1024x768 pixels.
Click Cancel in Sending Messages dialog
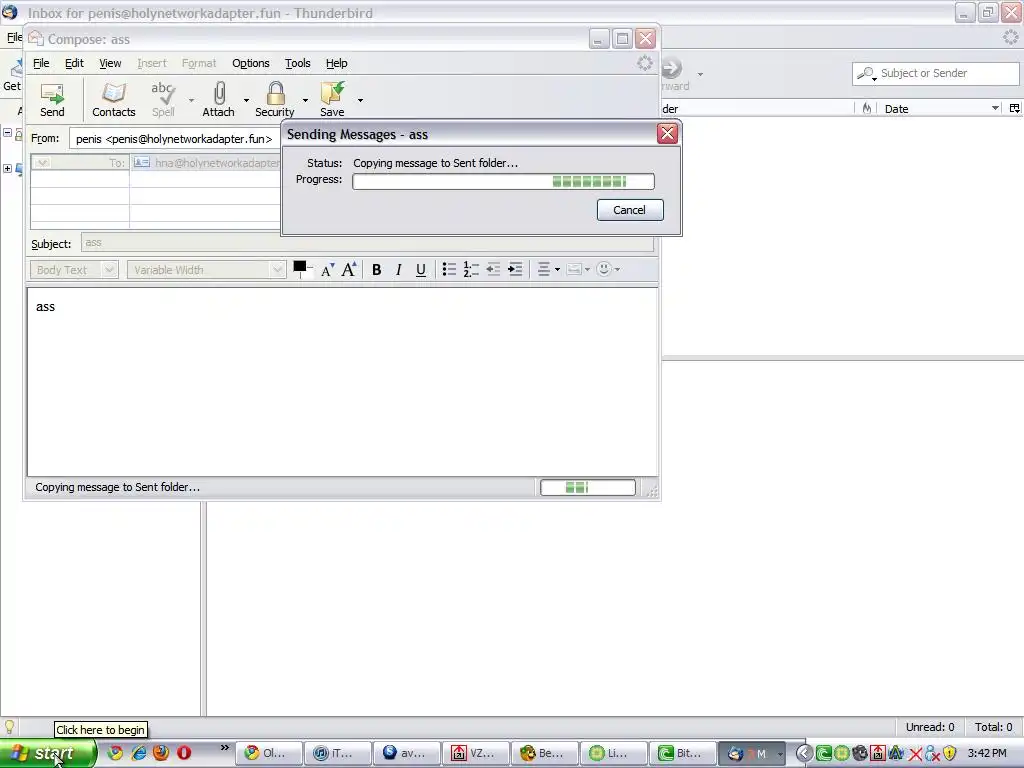(x=630, y=210)
